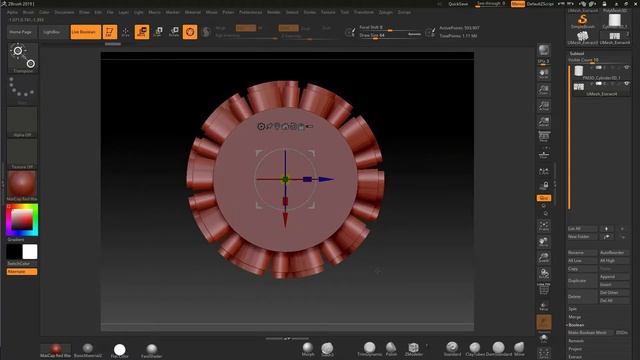Toggle the Live Boolean button
The image size is (640, 360).
pyautogui.click(x=85, y=32)
